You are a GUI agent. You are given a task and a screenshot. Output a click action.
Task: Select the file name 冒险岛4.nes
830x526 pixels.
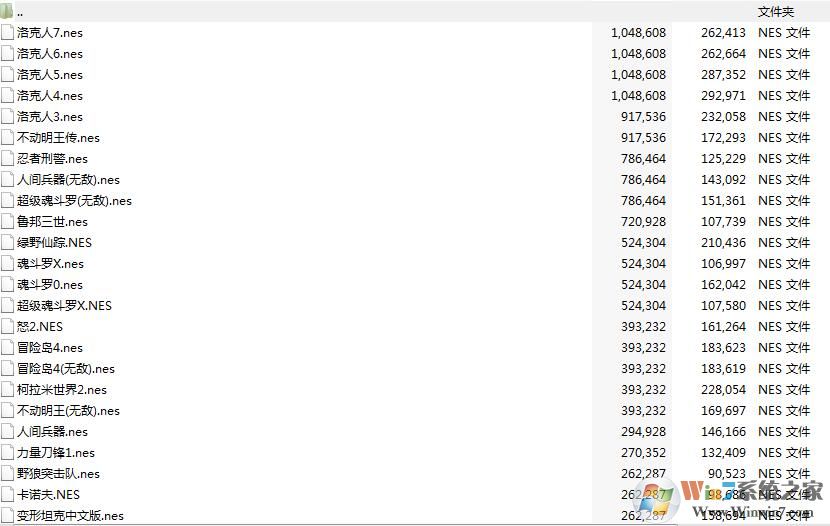tap(50, 348)
